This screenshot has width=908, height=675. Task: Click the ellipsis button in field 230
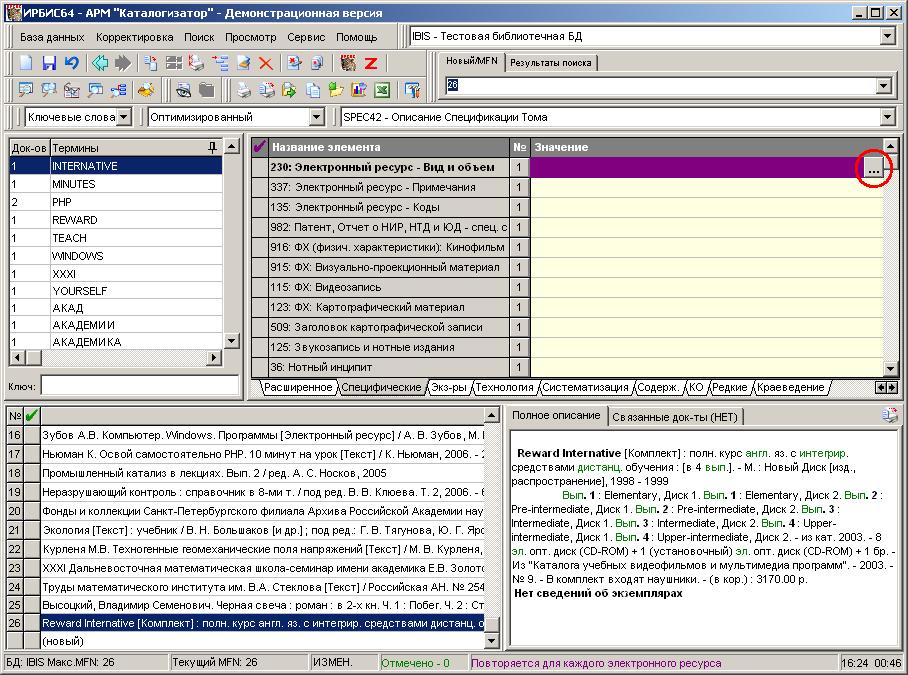coord(873,168)
